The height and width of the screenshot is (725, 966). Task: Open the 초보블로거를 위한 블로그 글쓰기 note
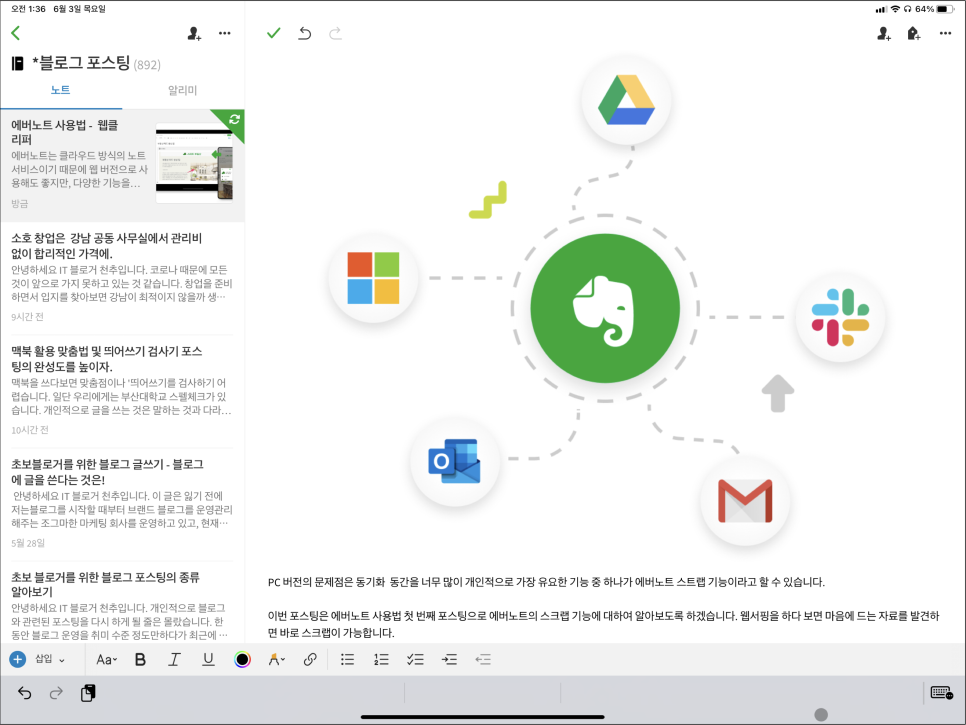[x=123, y=503]
